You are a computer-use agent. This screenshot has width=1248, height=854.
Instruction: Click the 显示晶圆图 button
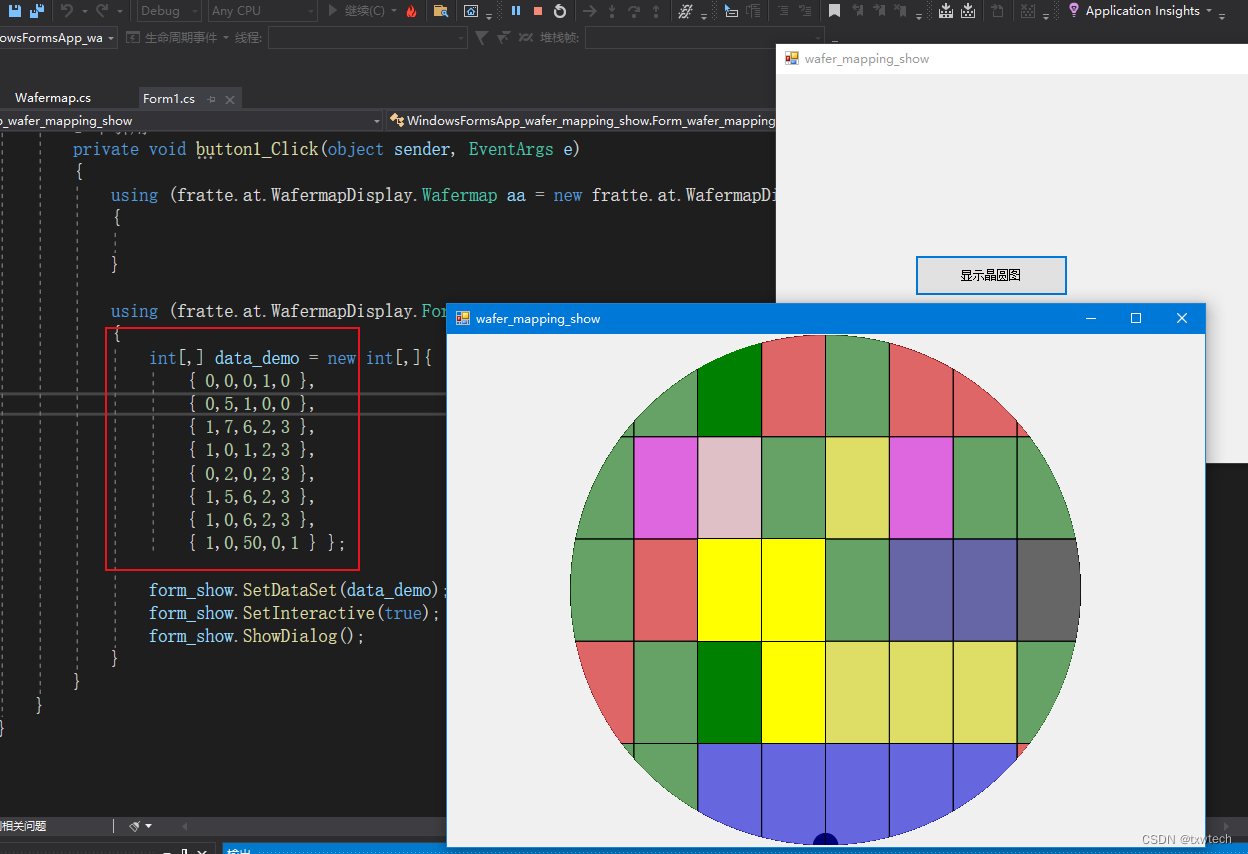[990, 275]
